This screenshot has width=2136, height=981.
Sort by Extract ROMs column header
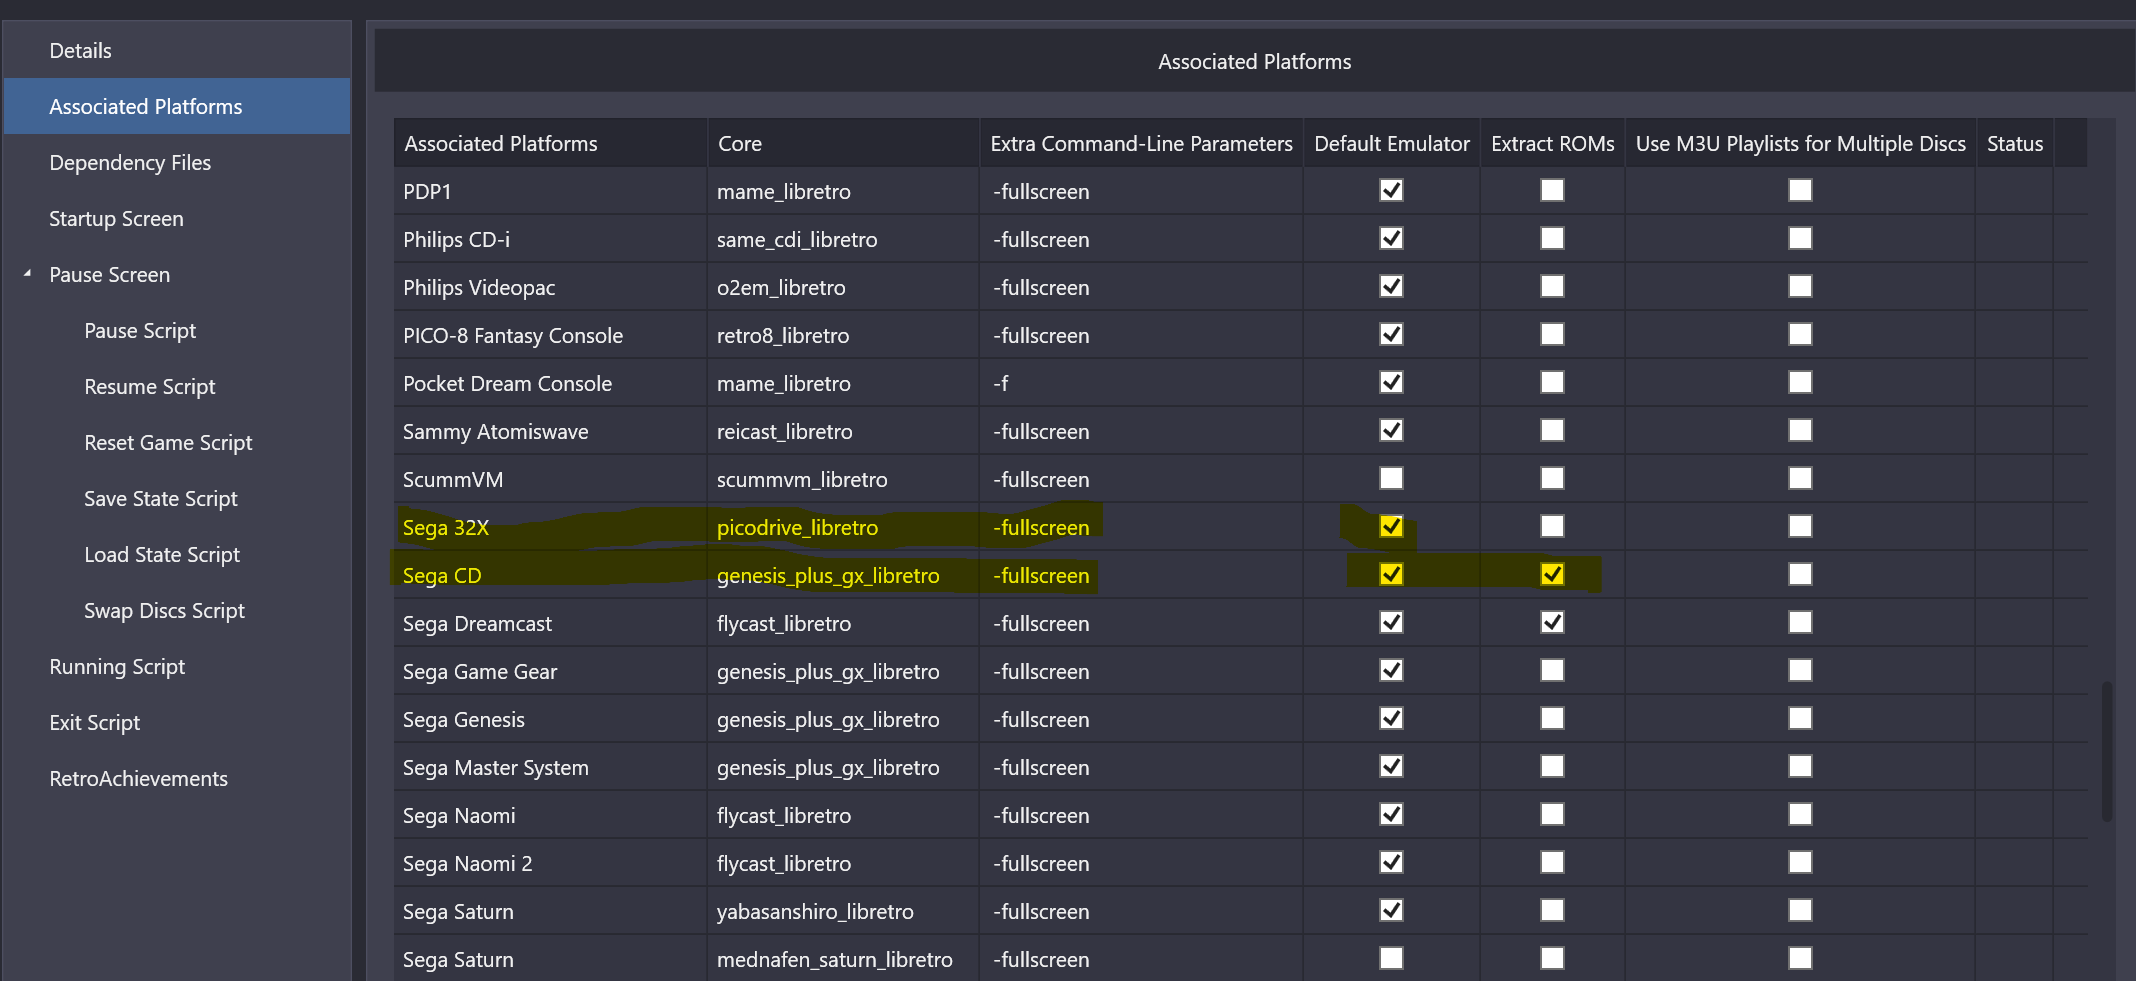coord(1553,143)
